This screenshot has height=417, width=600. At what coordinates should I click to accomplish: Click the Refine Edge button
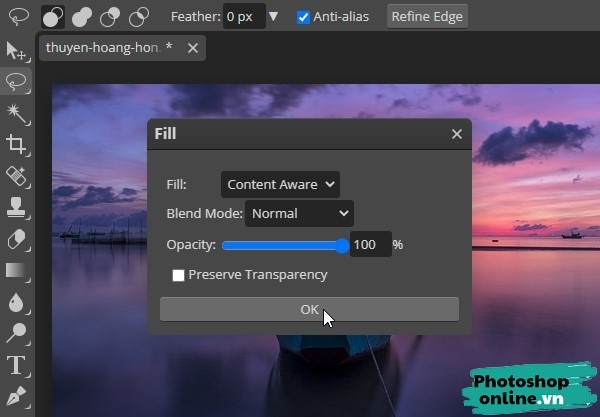tap(427, 17)
